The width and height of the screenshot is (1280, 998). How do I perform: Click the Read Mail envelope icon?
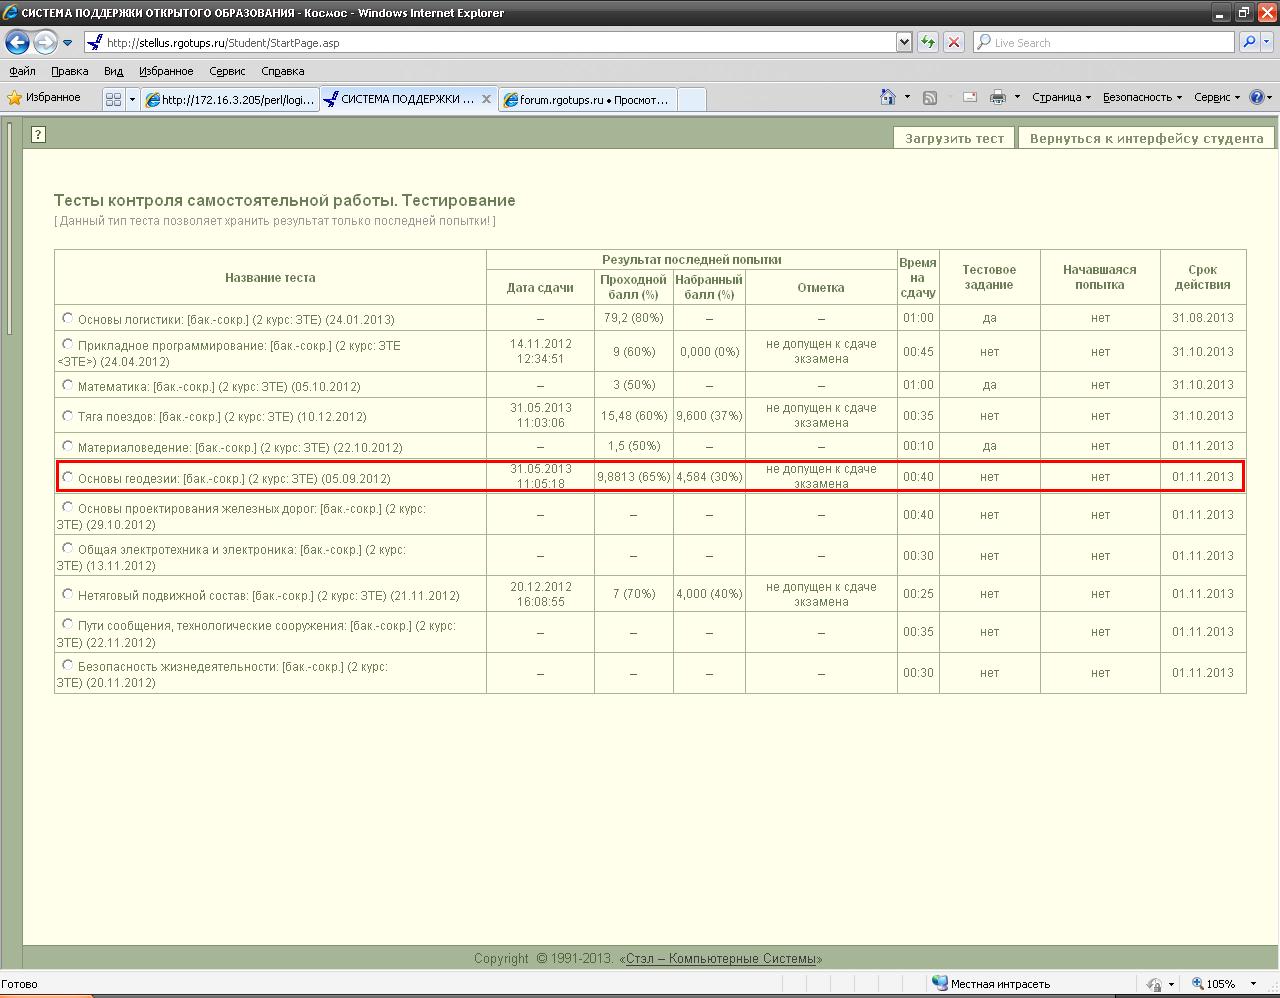coord(969,97)
